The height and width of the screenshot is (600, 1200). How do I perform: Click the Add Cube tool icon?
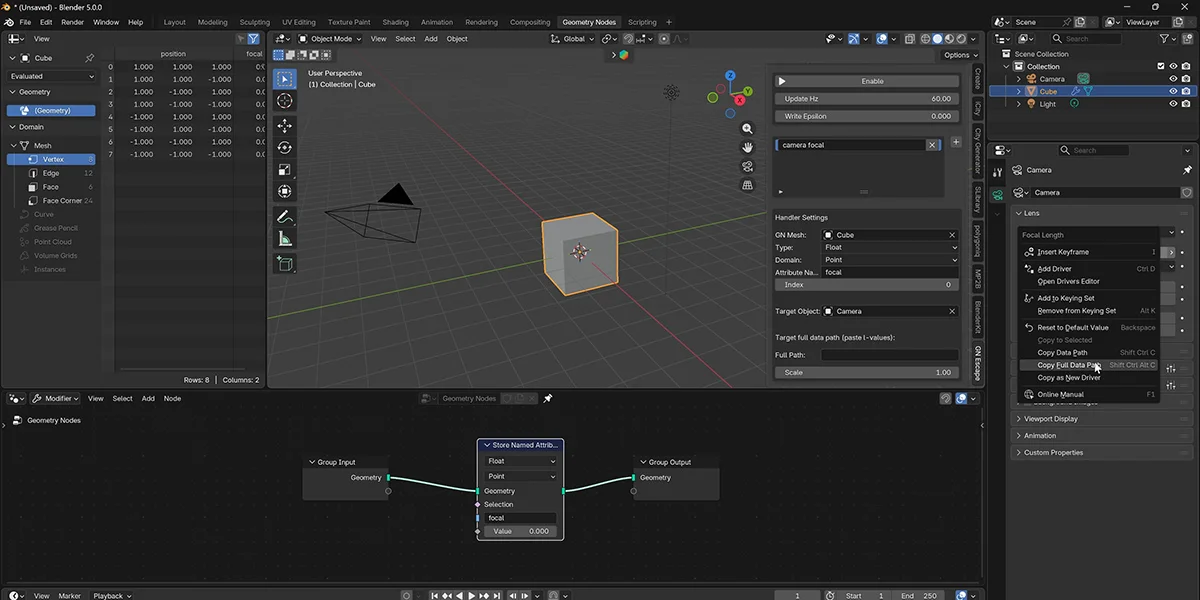click(285, 264)
